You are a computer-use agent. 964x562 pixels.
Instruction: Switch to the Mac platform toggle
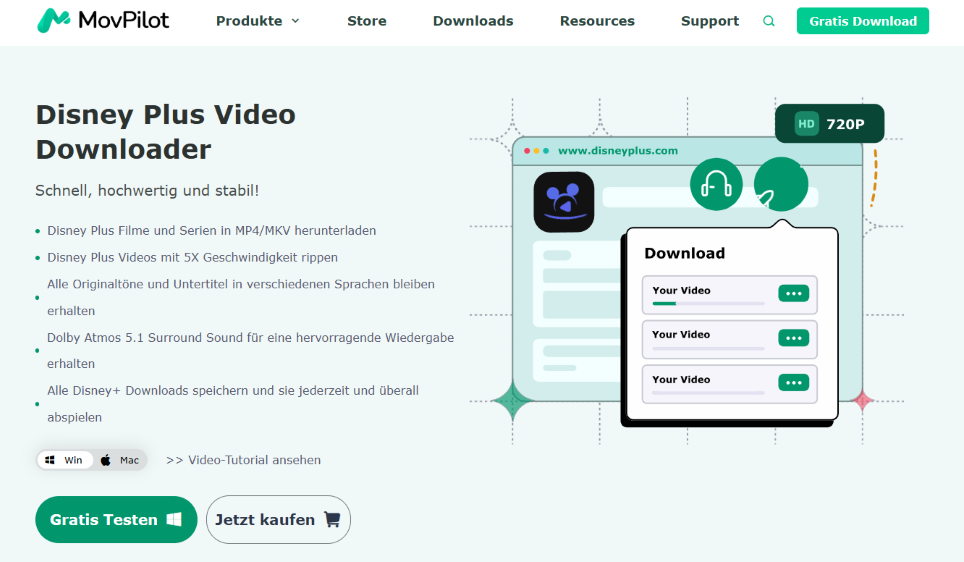120,460
